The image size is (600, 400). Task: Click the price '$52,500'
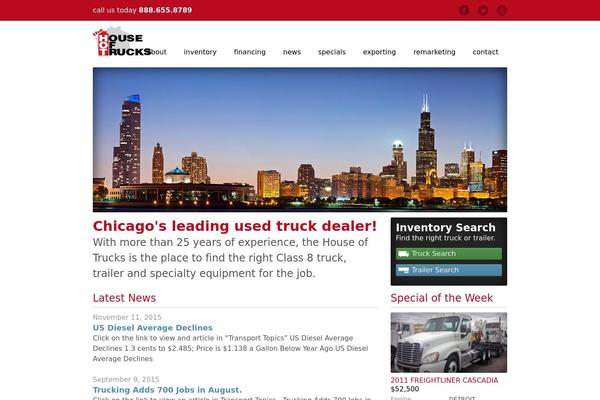pyautogui.click(x=405, y=389)
